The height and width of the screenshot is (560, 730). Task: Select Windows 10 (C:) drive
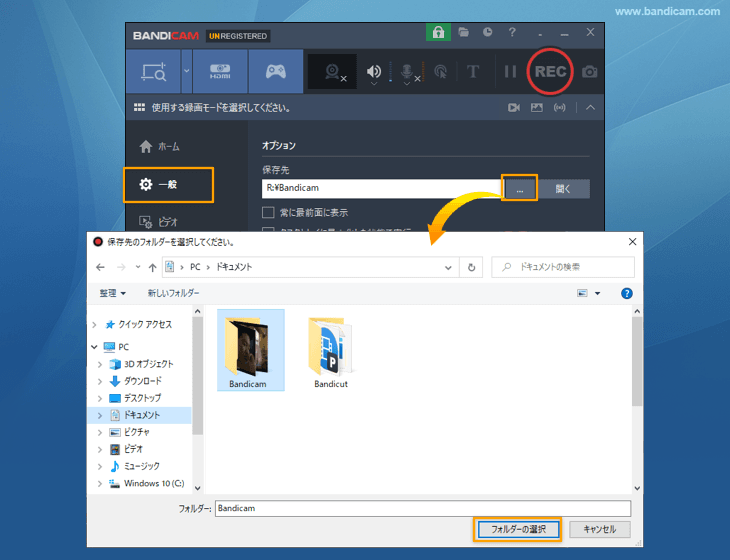click(154, 484)
